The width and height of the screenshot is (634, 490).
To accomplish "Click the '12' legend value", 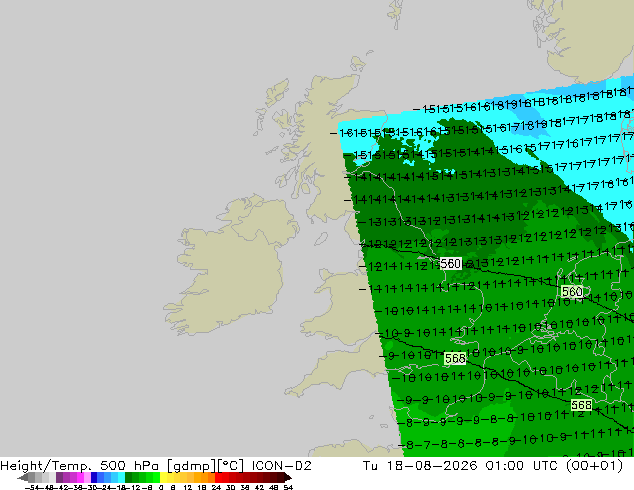I will pos(188,487).
